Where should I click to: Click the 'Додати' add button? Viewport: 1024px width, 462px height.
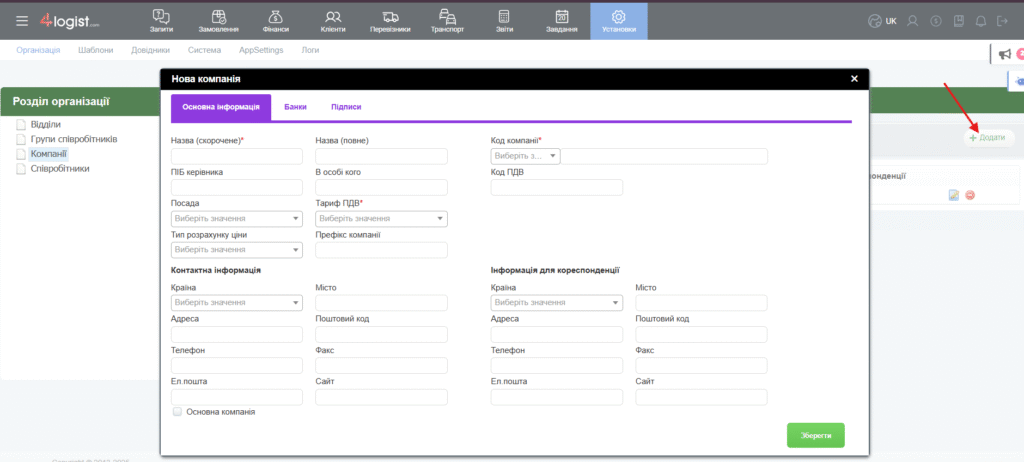(x=988, y=138)
